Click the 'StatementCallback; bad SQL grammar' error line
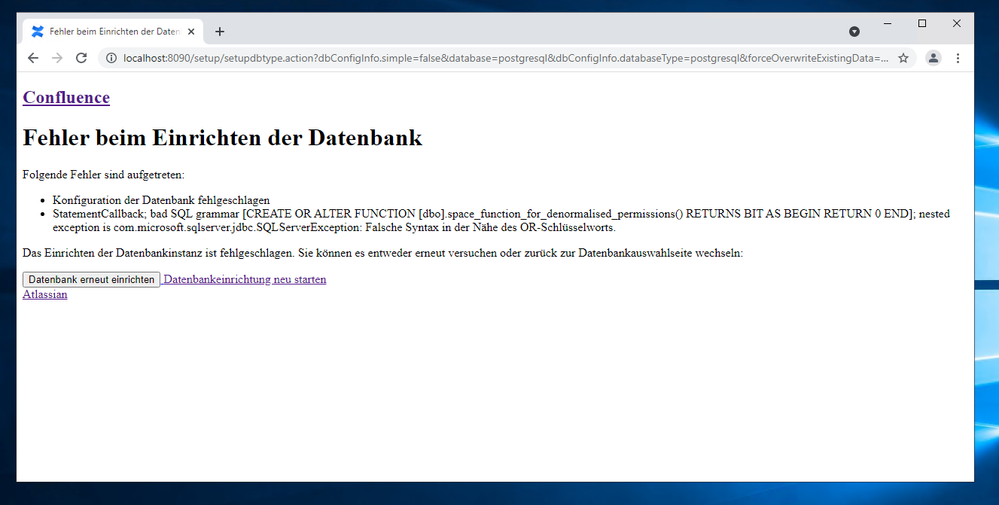Viewport: 999px width, 505px height. [501, 220]
